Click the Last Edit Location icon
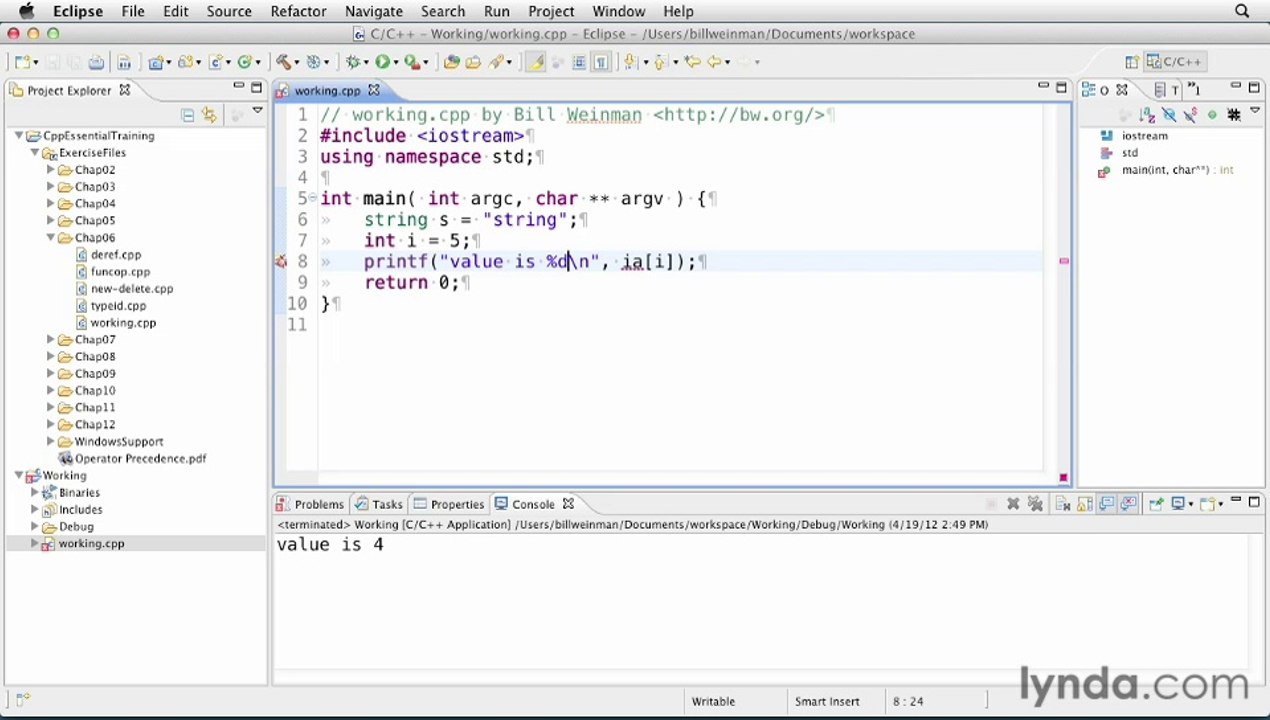Screen dimensions: 1270x720 (692, 62)
